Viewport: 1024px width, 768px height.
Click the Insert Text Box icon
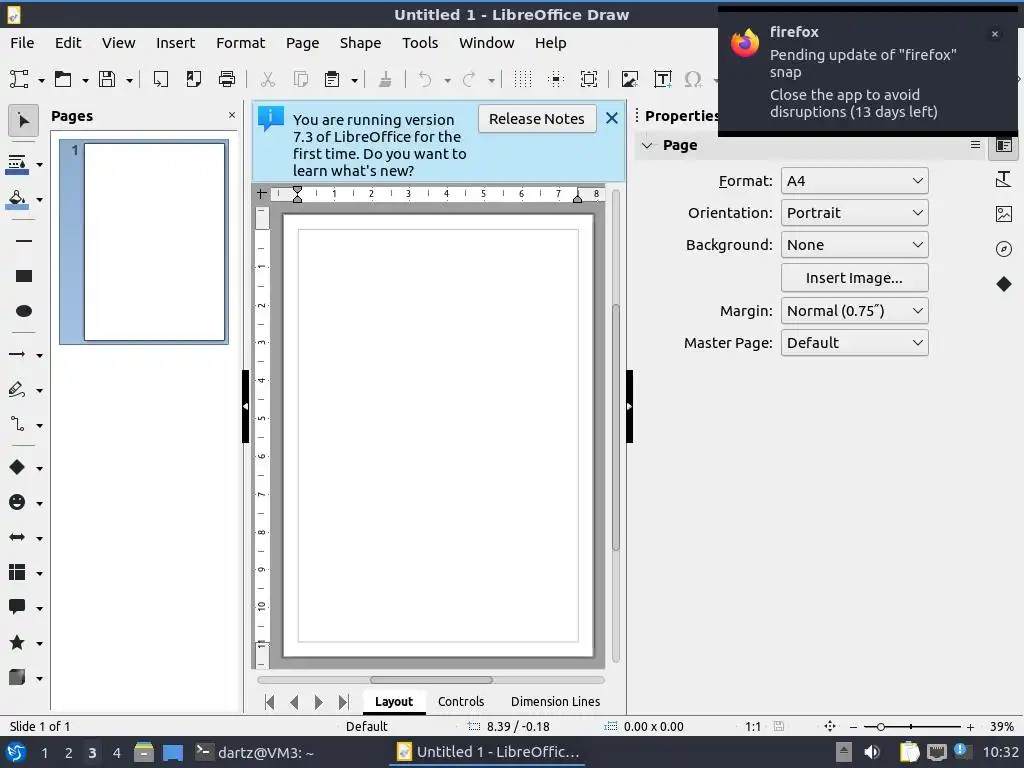click(x=663, y=80)
